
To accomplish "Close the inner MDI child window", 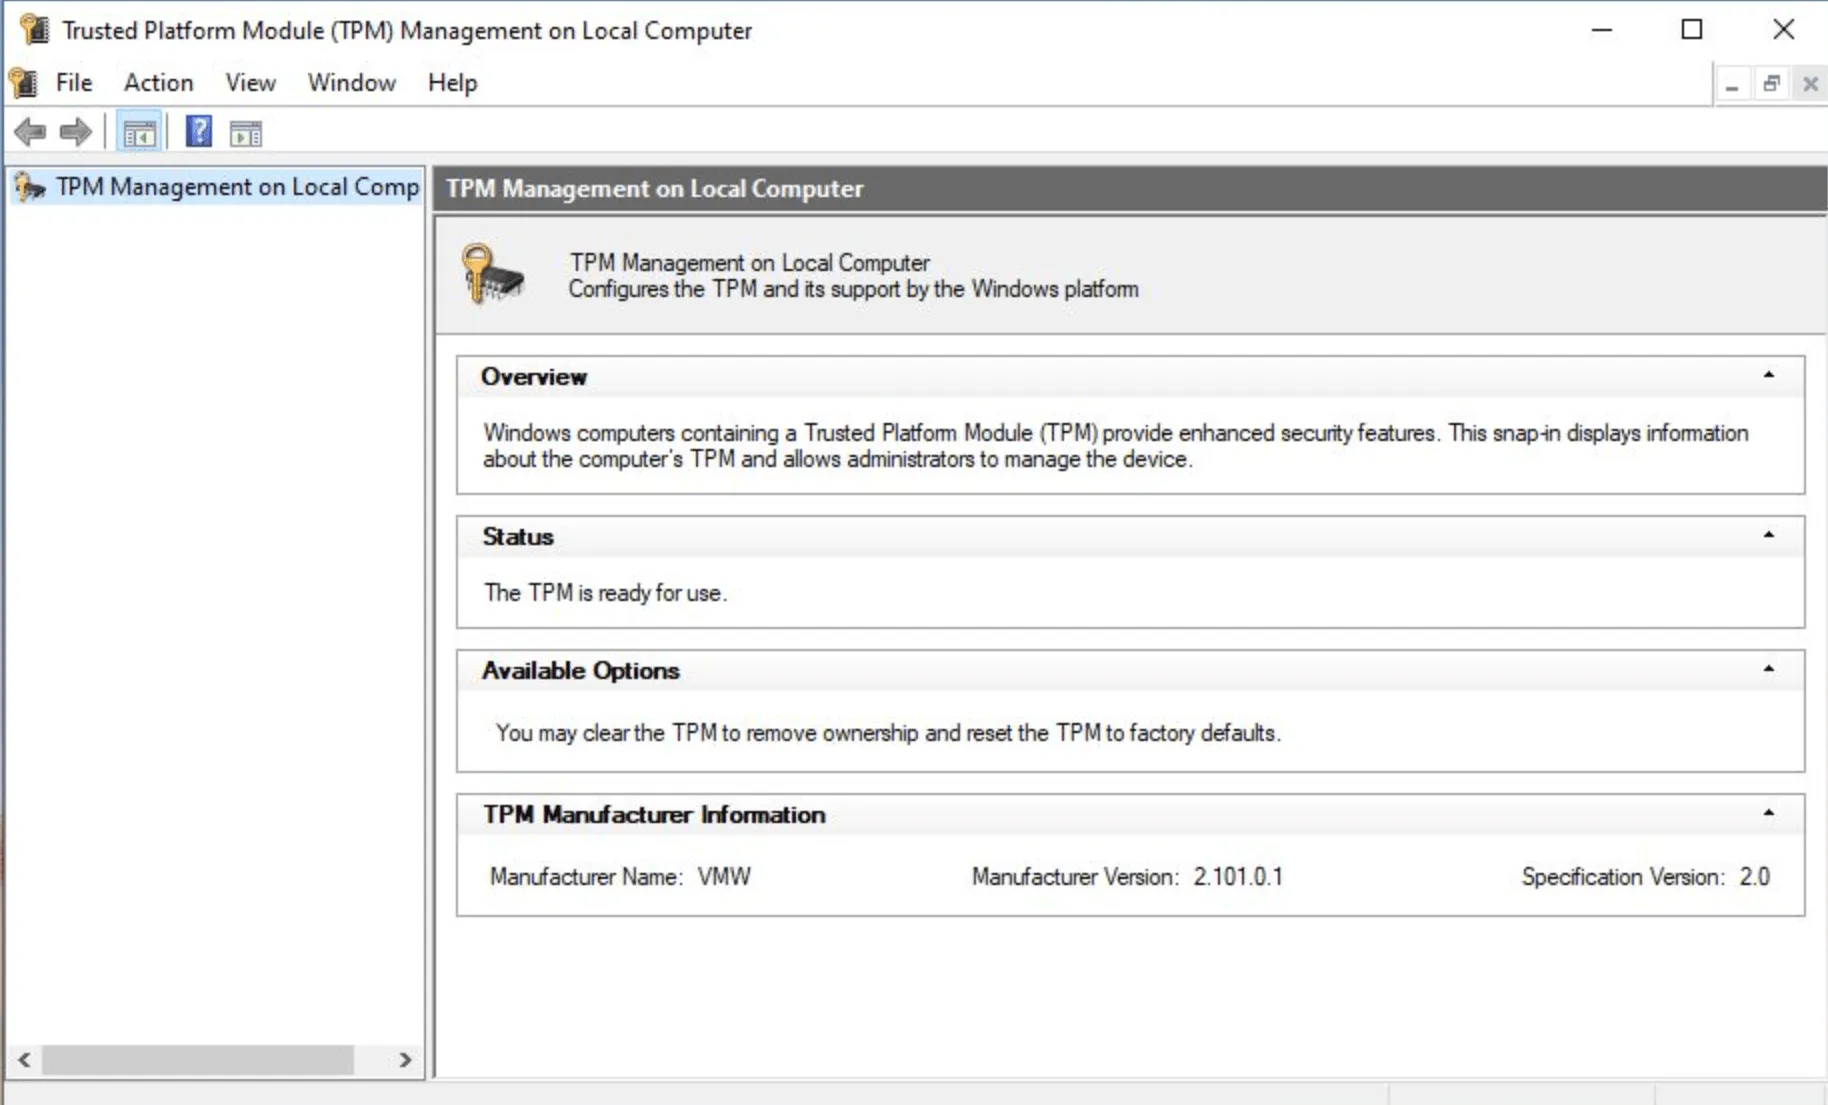I will click(x=1810, y=84).
